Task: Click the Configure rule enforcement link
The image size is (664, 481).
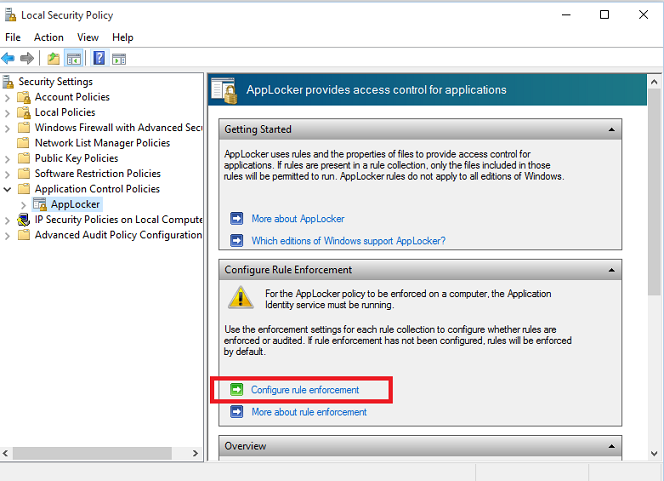Action: click(x=305, y=390)
